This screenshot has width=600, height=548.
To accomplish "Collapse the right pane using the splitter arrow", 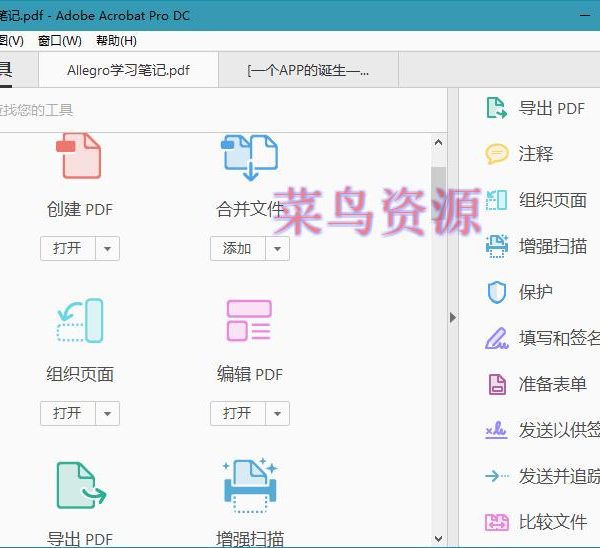I will point(452,317).
